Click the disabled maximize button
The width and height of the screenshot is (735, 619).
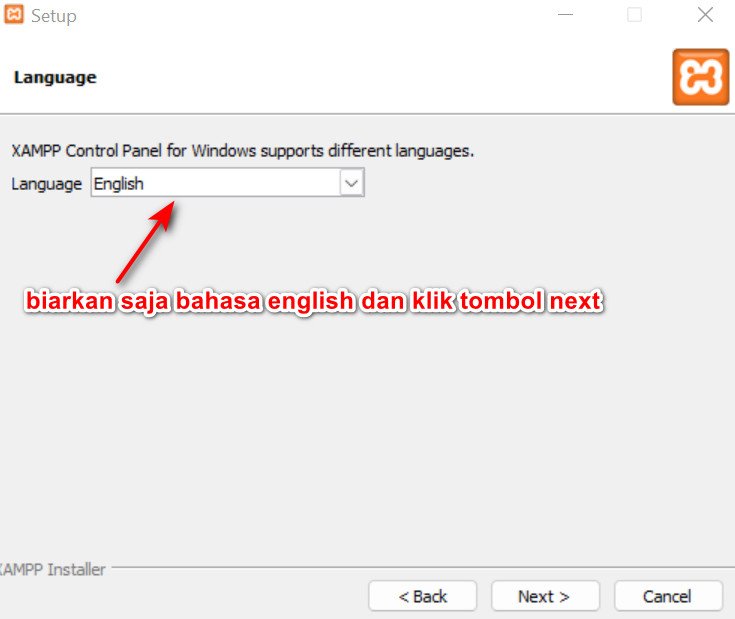(634, 15)
